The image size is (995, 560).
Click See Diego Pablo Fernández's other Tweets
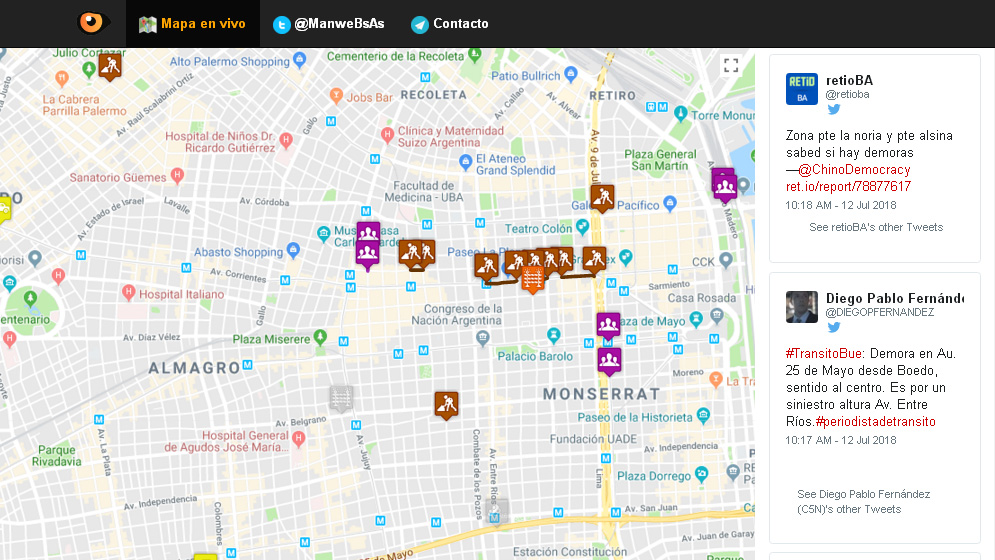click(x=864, y=502)
